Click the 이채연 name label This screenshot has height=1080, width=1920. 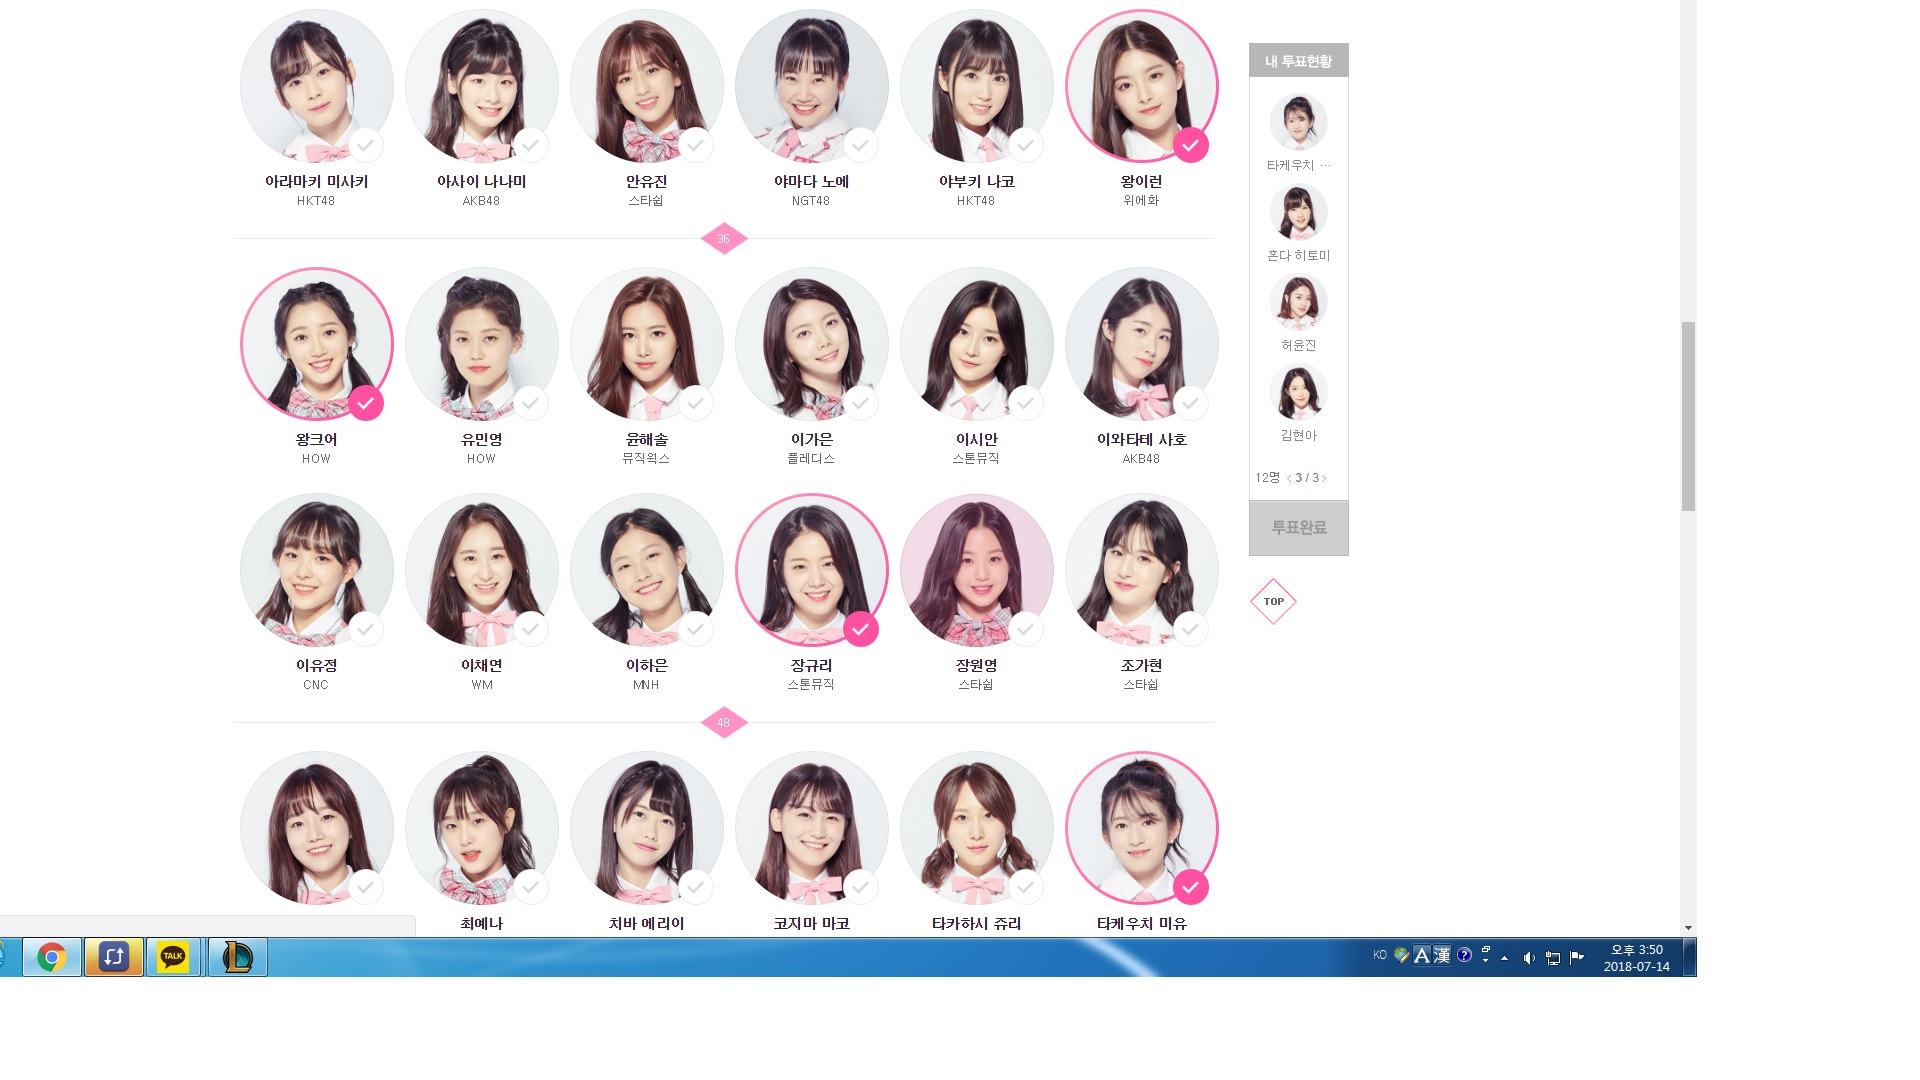[x=481, y=665]
